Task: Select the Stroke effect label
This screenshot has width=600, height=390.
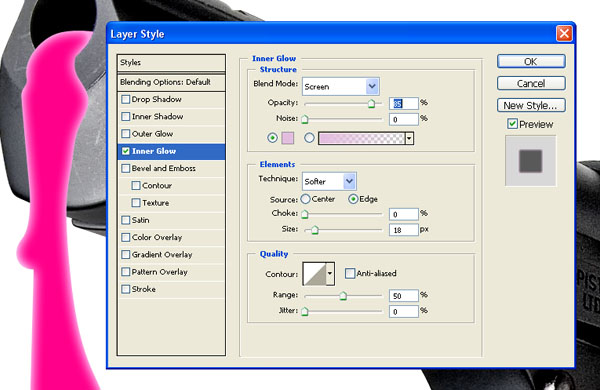Action: [144, 289]
